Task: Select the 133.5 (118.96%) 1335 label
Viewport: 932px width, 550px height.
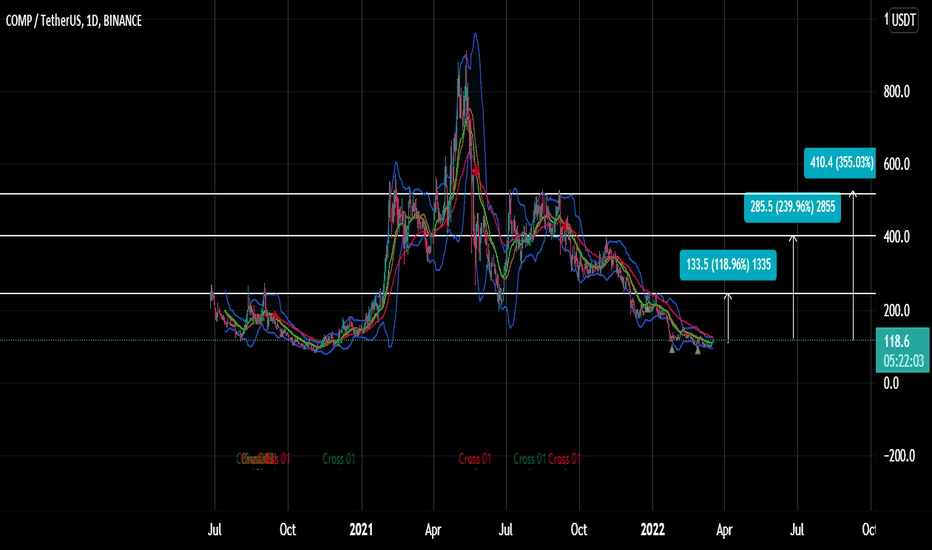Action: point(728,265)
